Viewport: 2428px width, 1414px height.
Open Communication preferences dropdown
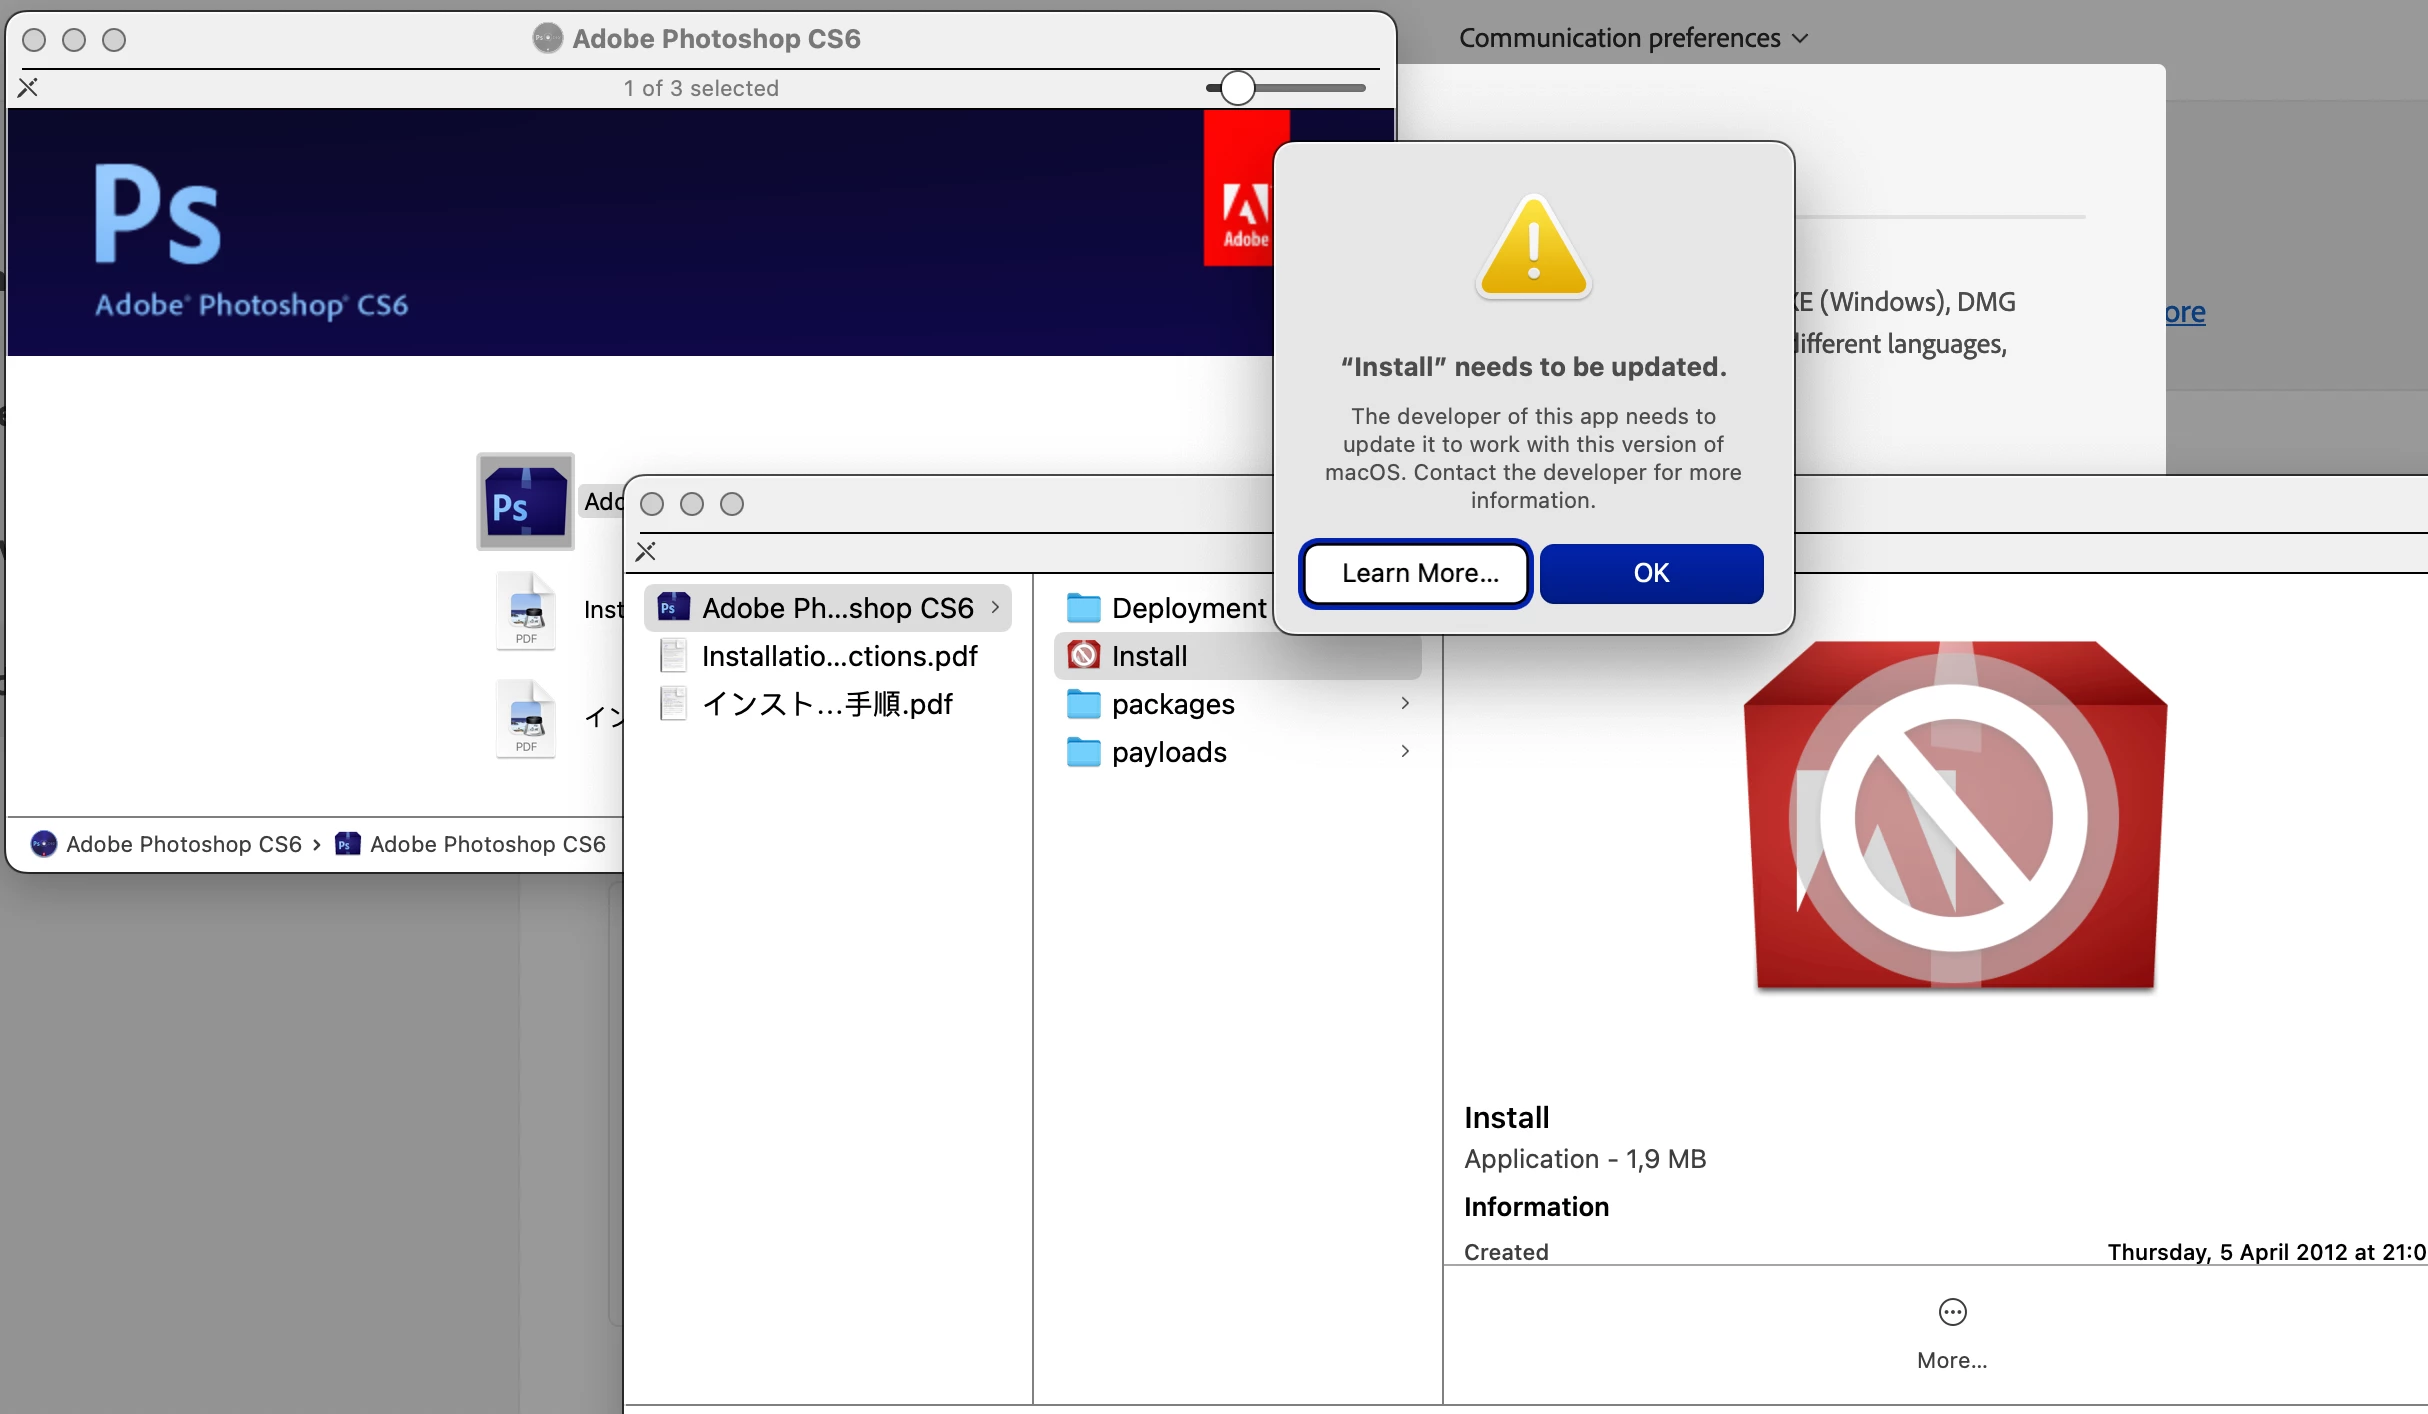(x=1632, y=38)
